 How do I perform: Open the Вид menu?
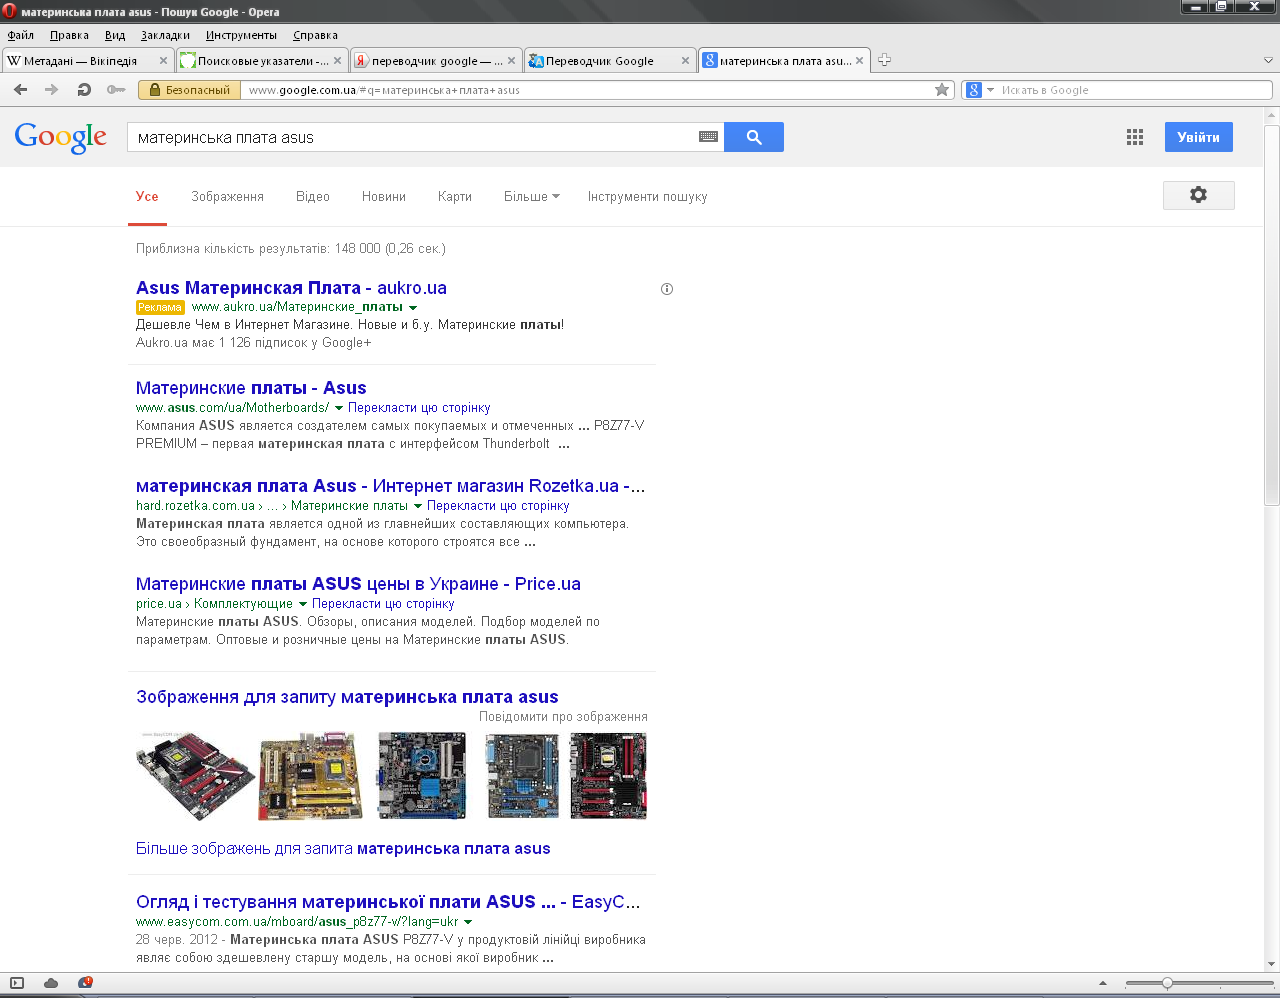click(115, 35)
